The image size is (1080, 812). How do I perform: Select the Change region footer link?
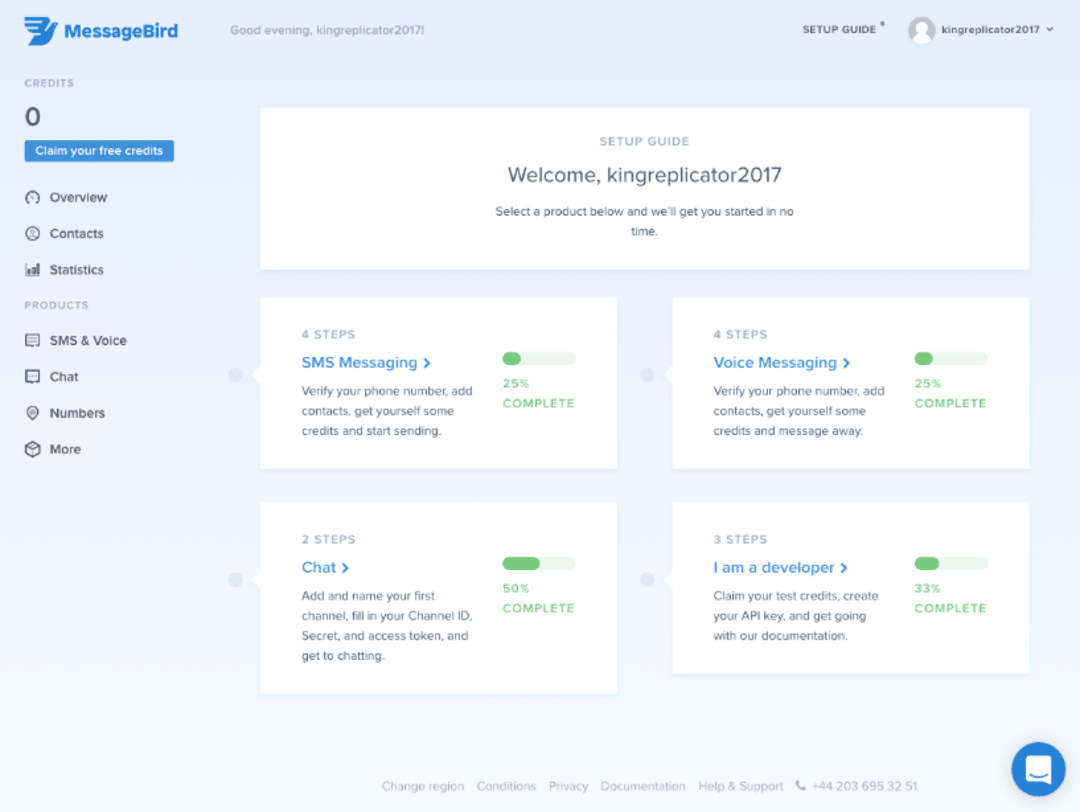[x=423, y=787]
